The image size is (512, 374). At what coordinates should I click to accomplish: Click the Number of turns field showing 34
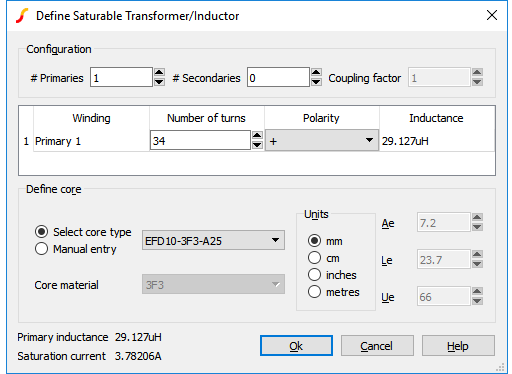200,140
